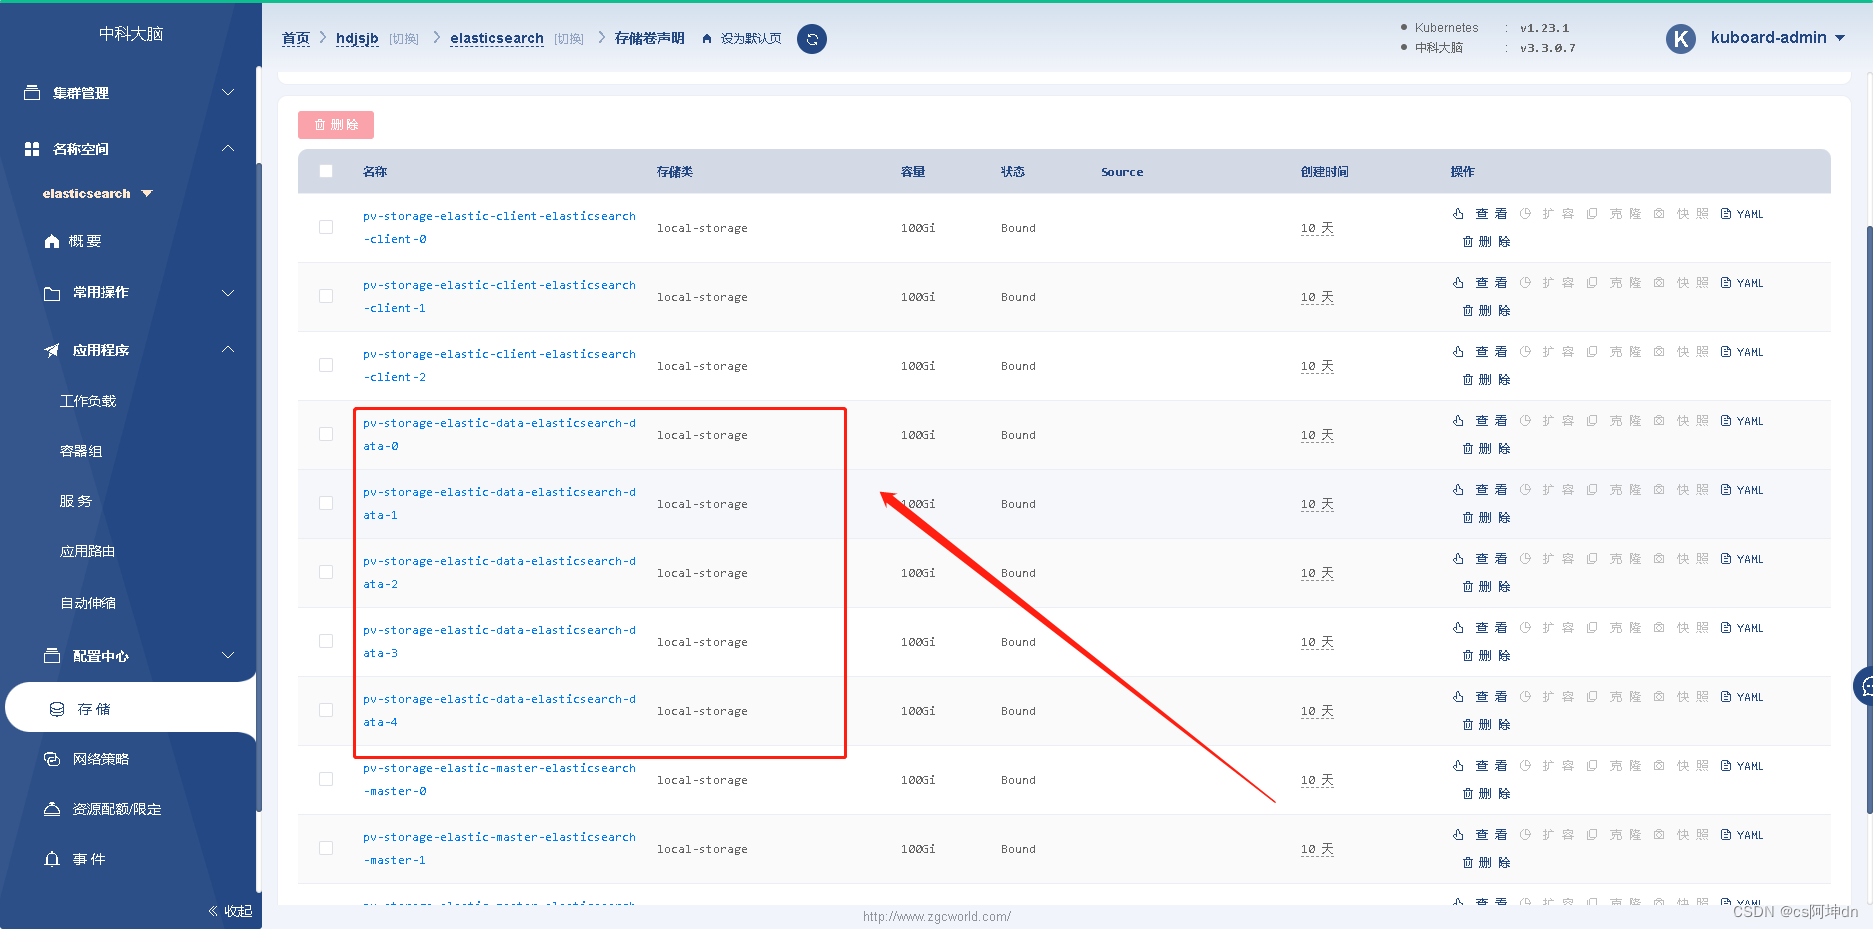Click 删除 for elastic-client -client-0 row

[x=1487, y=241]
